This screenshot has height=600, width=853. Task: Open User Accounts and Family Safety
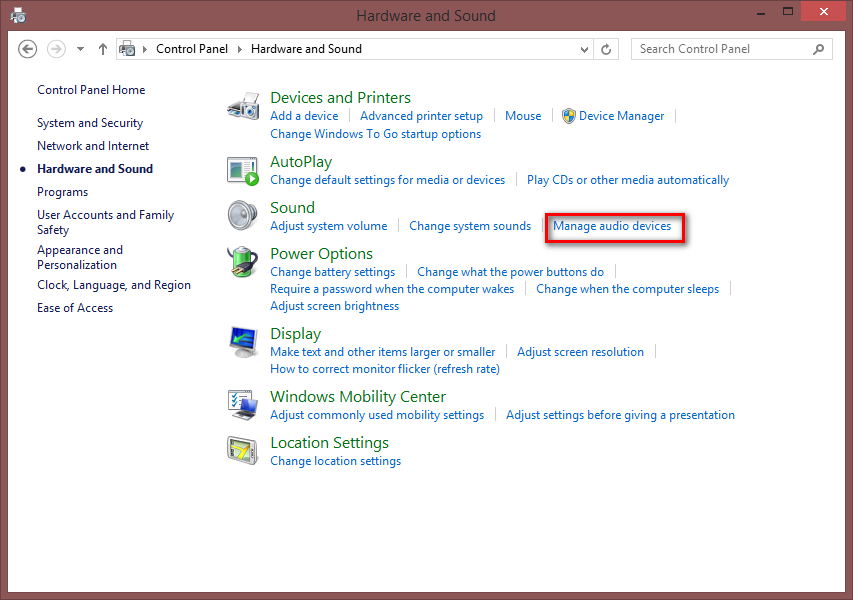tap(106, 222)
